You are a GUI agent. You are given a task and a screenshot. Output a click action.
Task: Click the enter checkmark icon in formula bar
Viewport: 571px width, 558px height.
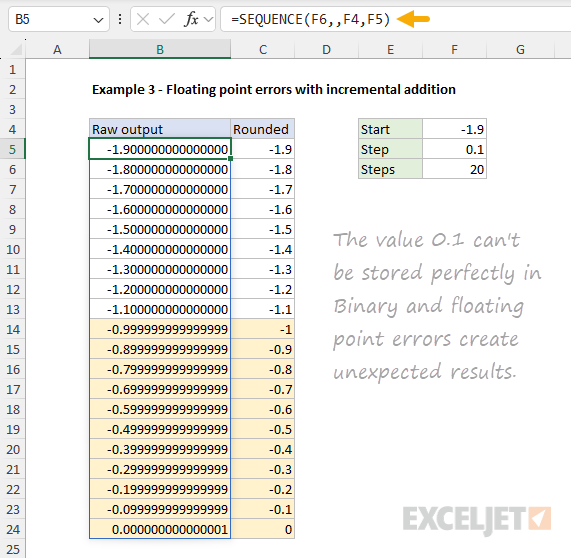pos(167,19)
